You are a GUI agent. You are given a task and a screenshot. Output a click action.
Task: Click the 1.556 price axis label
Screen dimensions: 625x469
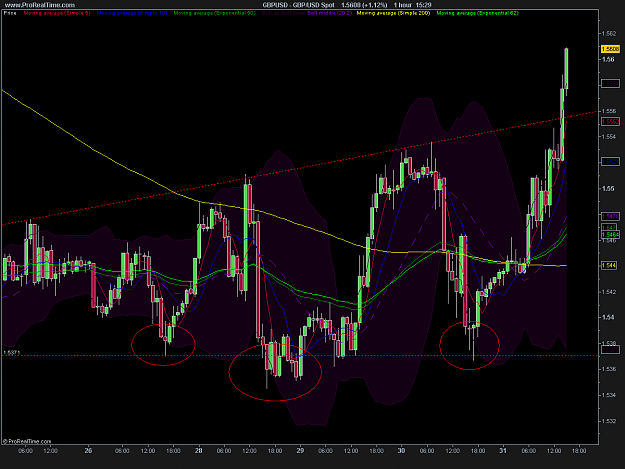(609, 111)
